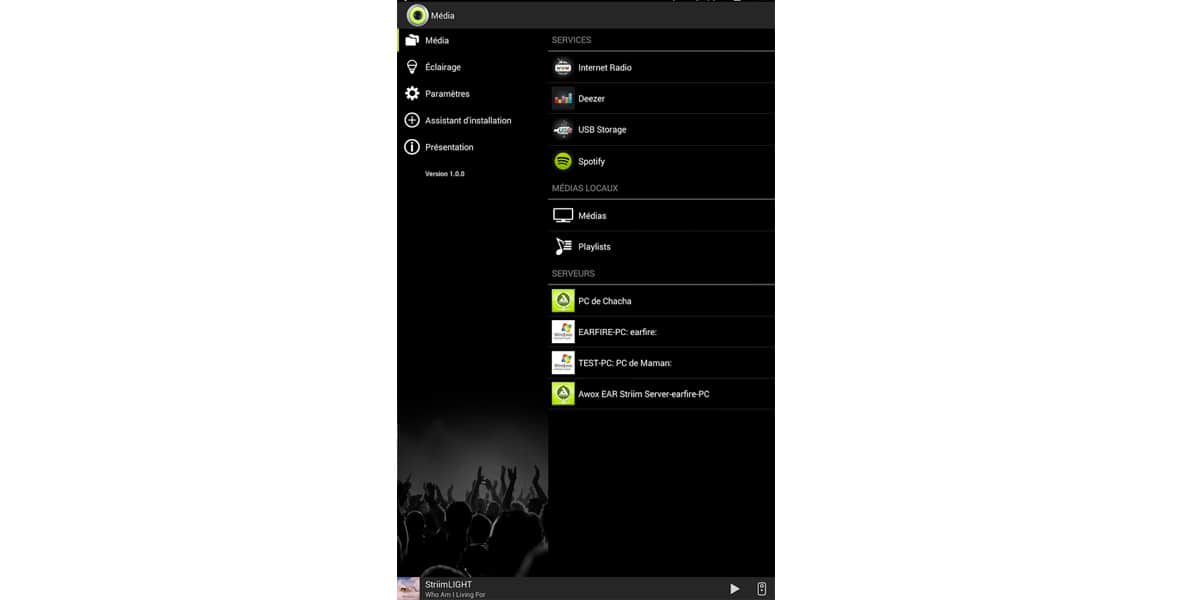Screen dimensions: 1200x600
Task: Open the Paramètres gear icon
Action: tap(411, 93)
